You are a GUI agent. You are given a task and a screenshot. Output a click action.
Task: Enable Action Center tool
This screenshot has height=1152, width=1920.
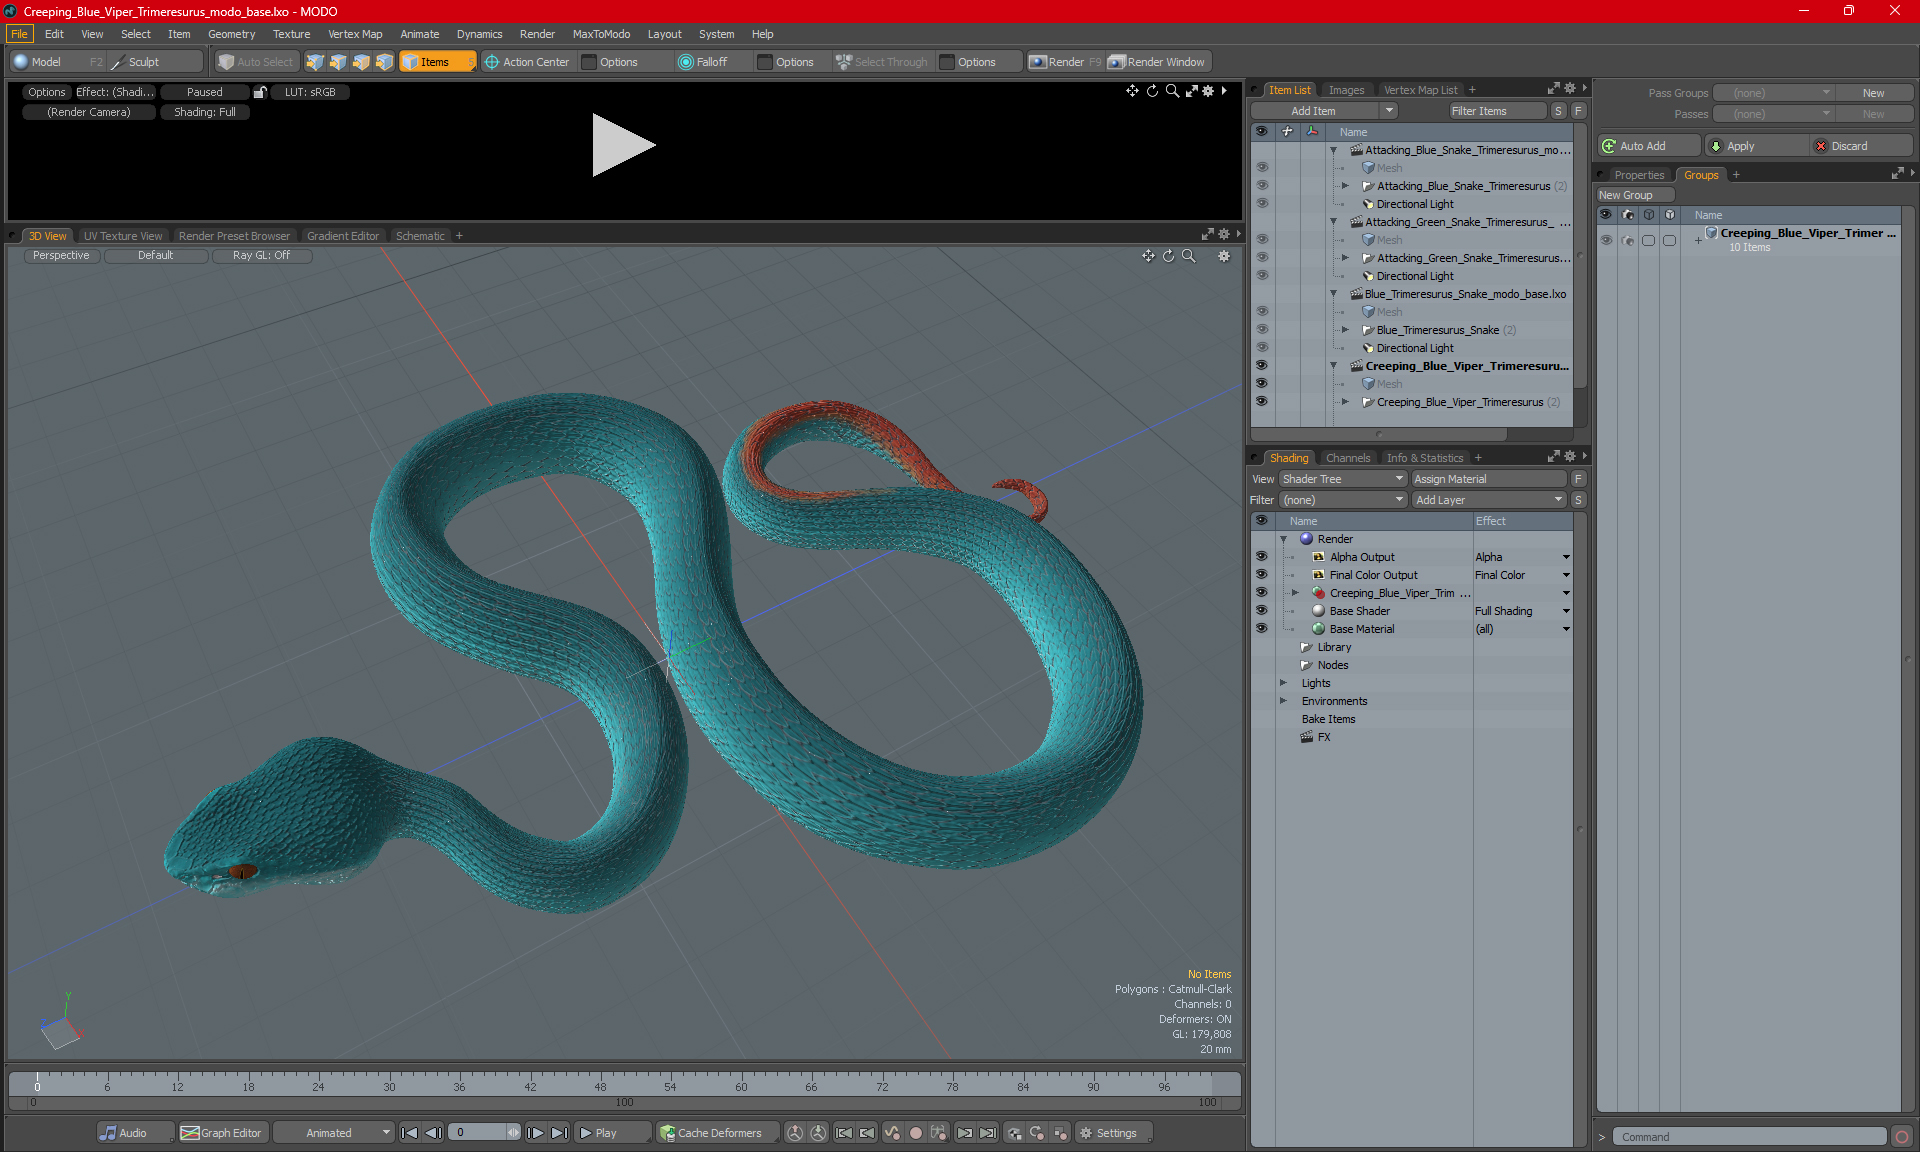coord(527,62)
